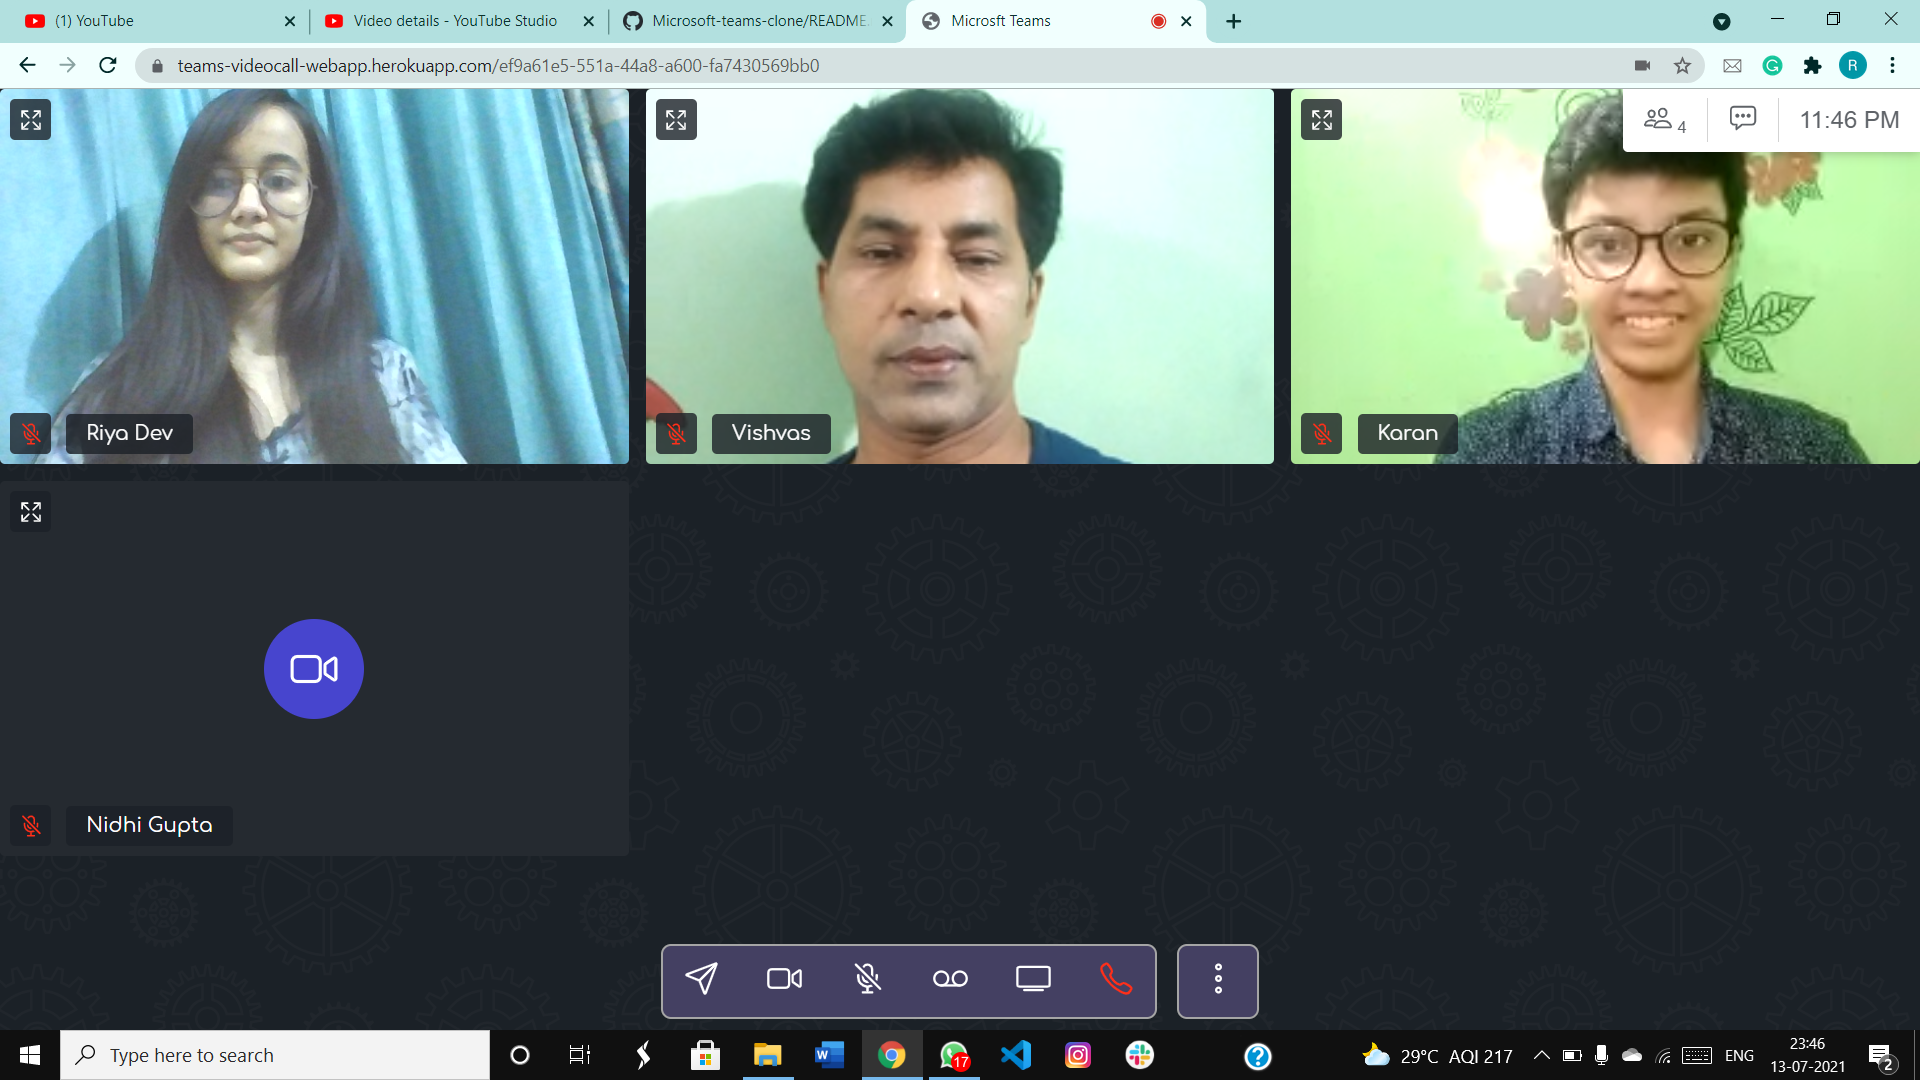Viewport: 1920px width, 1080px height.
Task: Click the muted microphone indicator on Vishvas's tile
Action: 676,433
